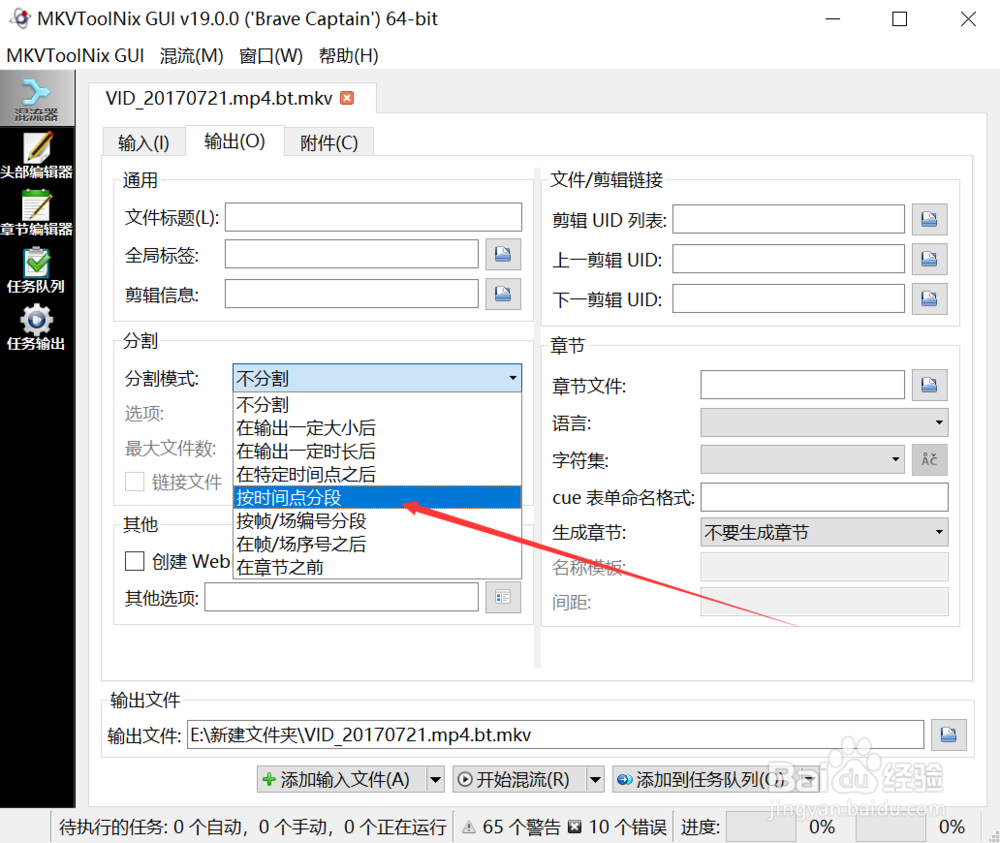This screenshot has height=843, width=1000.
Task: Open the MKVToolNix GUI menu
Action: click(75, 55)
